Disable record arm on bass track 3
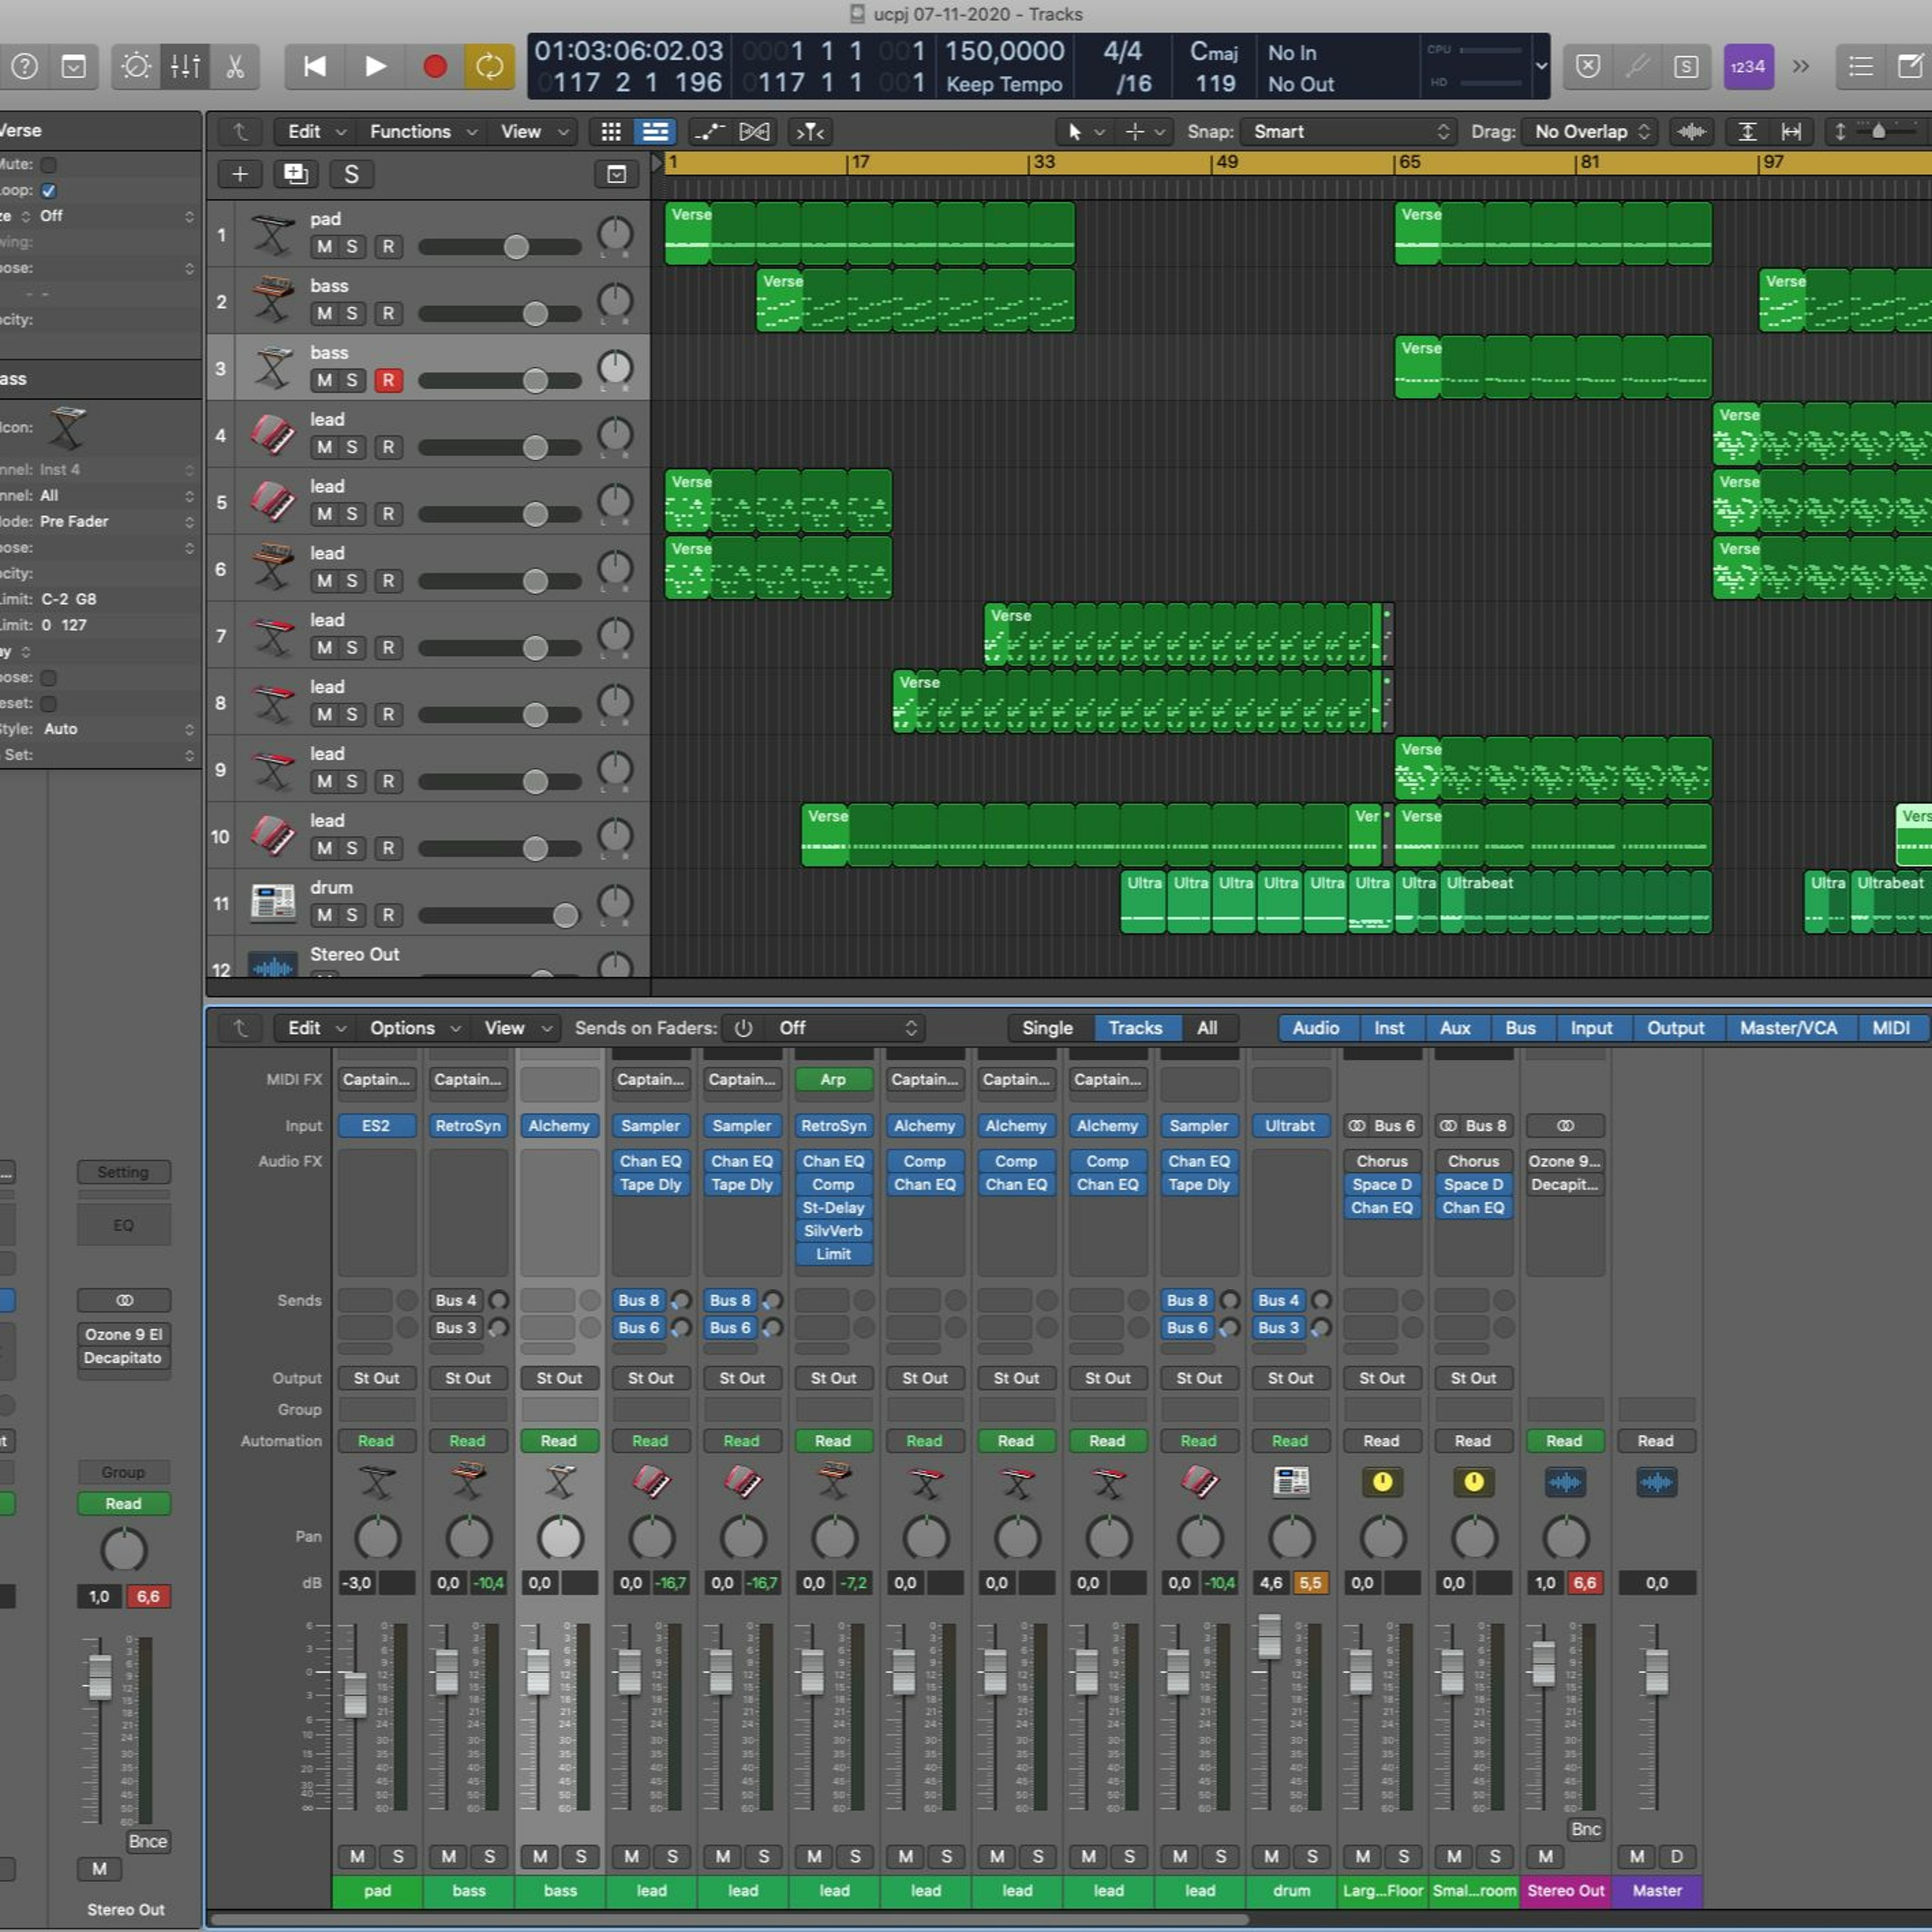The image size is (1932, 1932). (x=388, y=381)
